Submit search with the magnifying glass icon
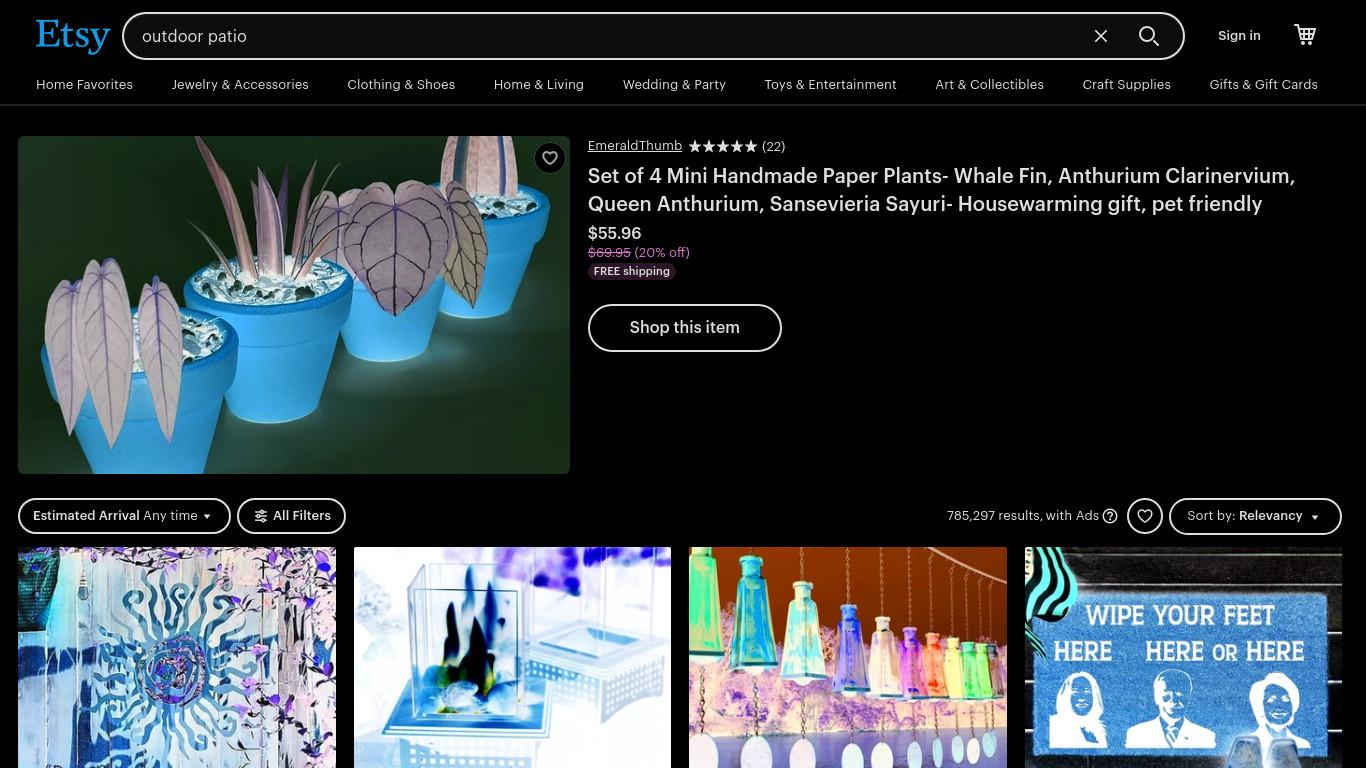1366x768 pixels. (x=1149, y=36)
